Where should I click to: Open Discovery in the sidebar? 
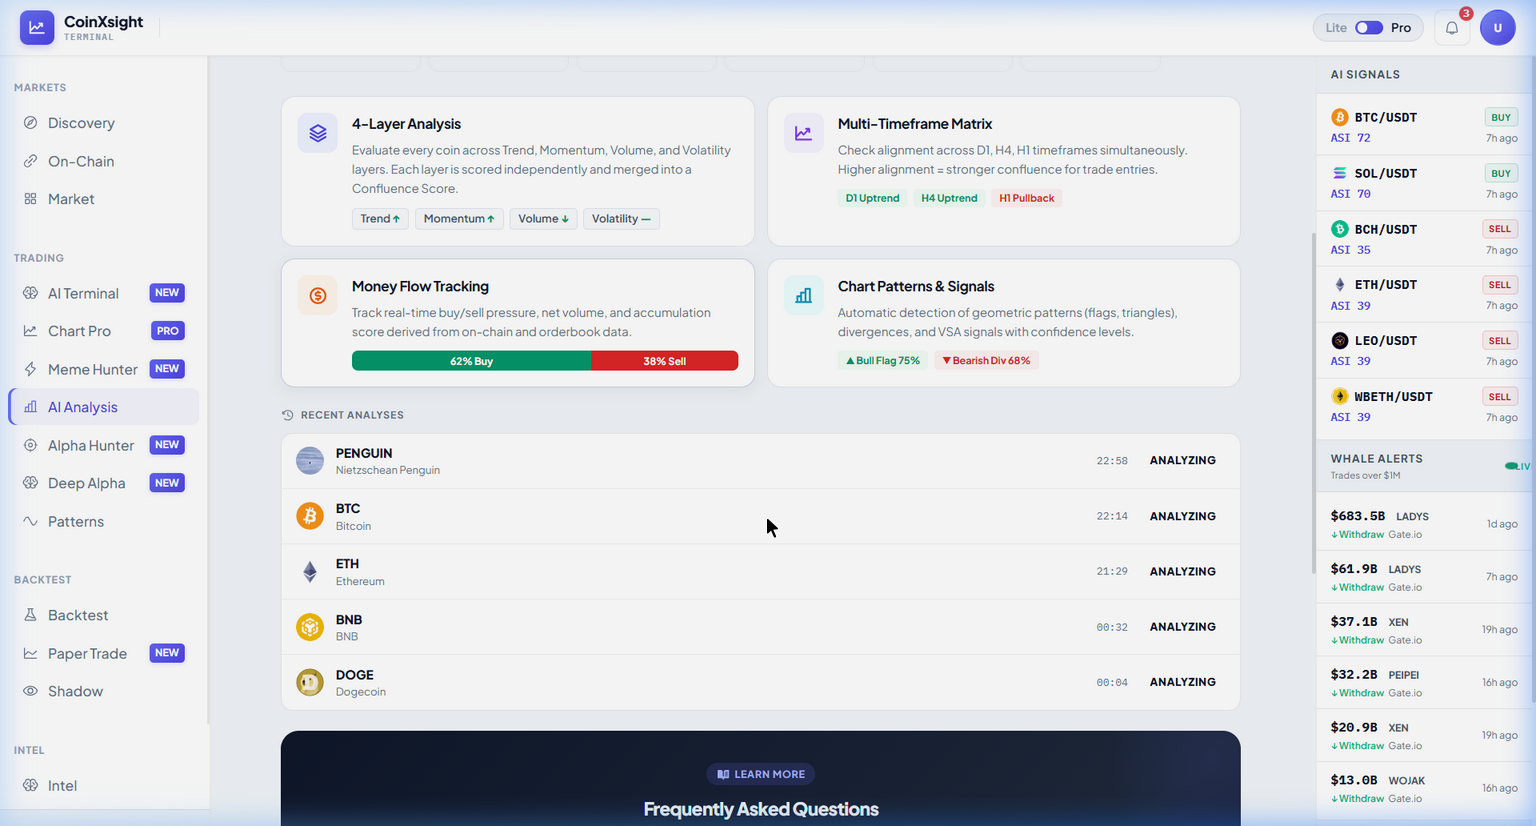[104, 123]
